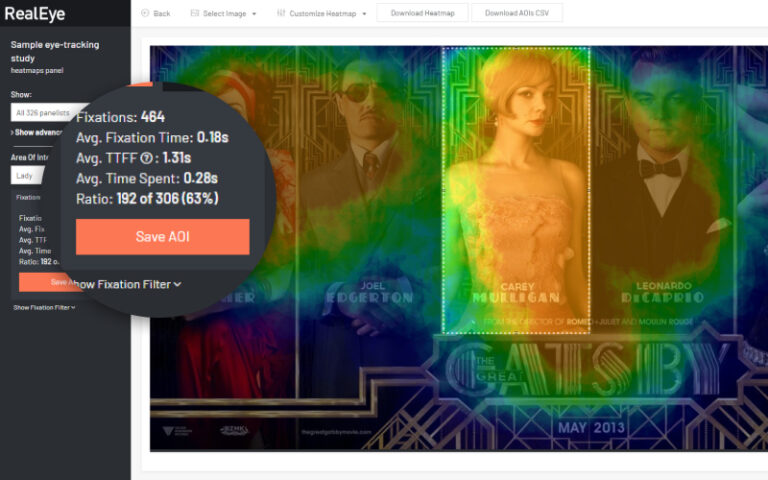
Task: Click the Fixation tab in sidebar panel
Action: click(x=29, y=198)
